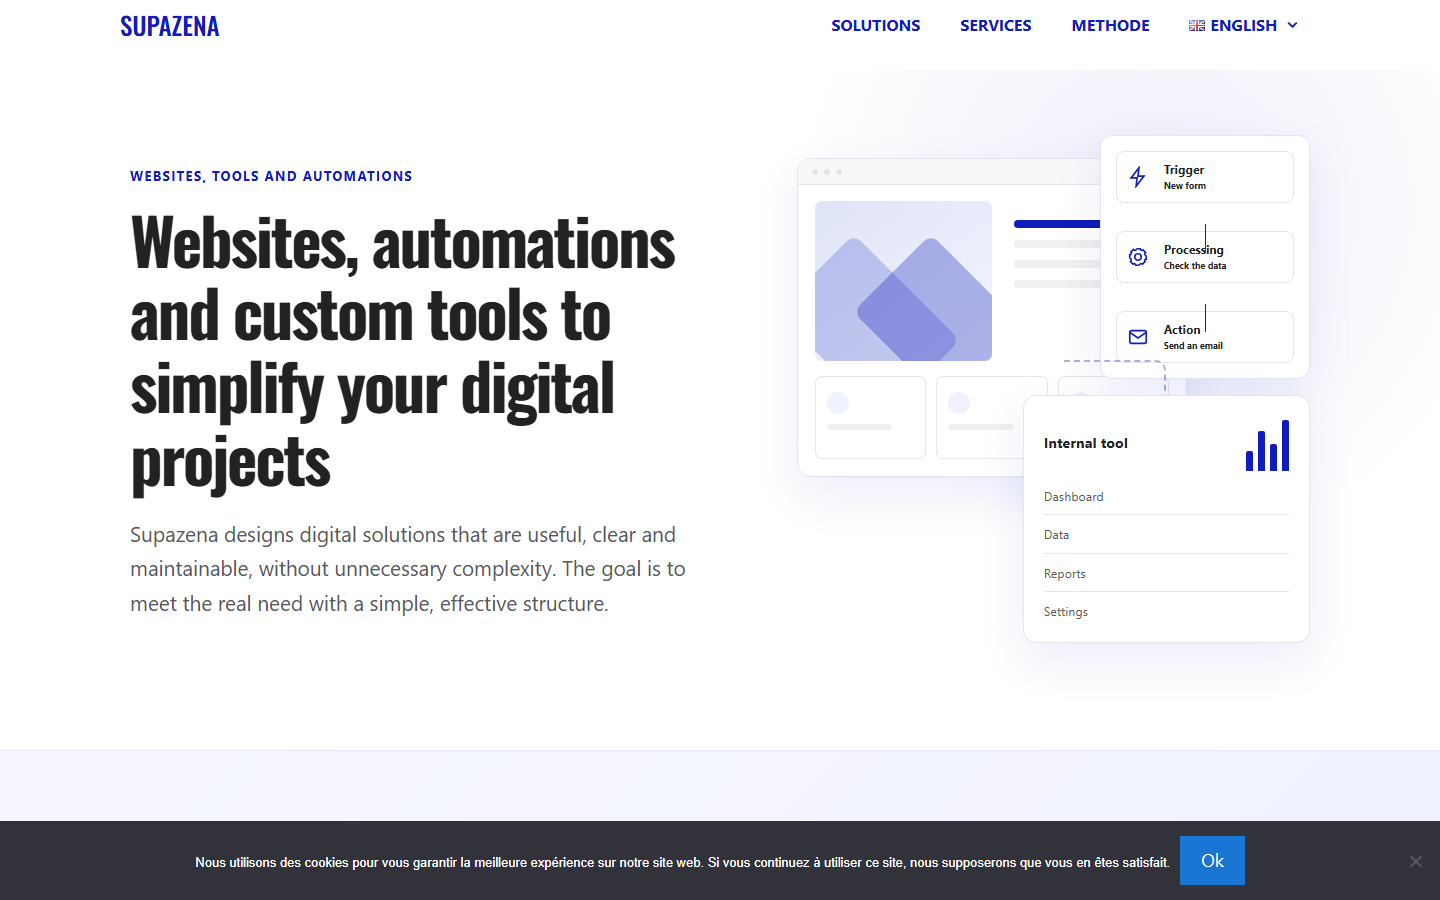The image size is (1440, 900).
Task: Click the French cookie notice text
Action: pyautogui.click(x=682, y=862)
